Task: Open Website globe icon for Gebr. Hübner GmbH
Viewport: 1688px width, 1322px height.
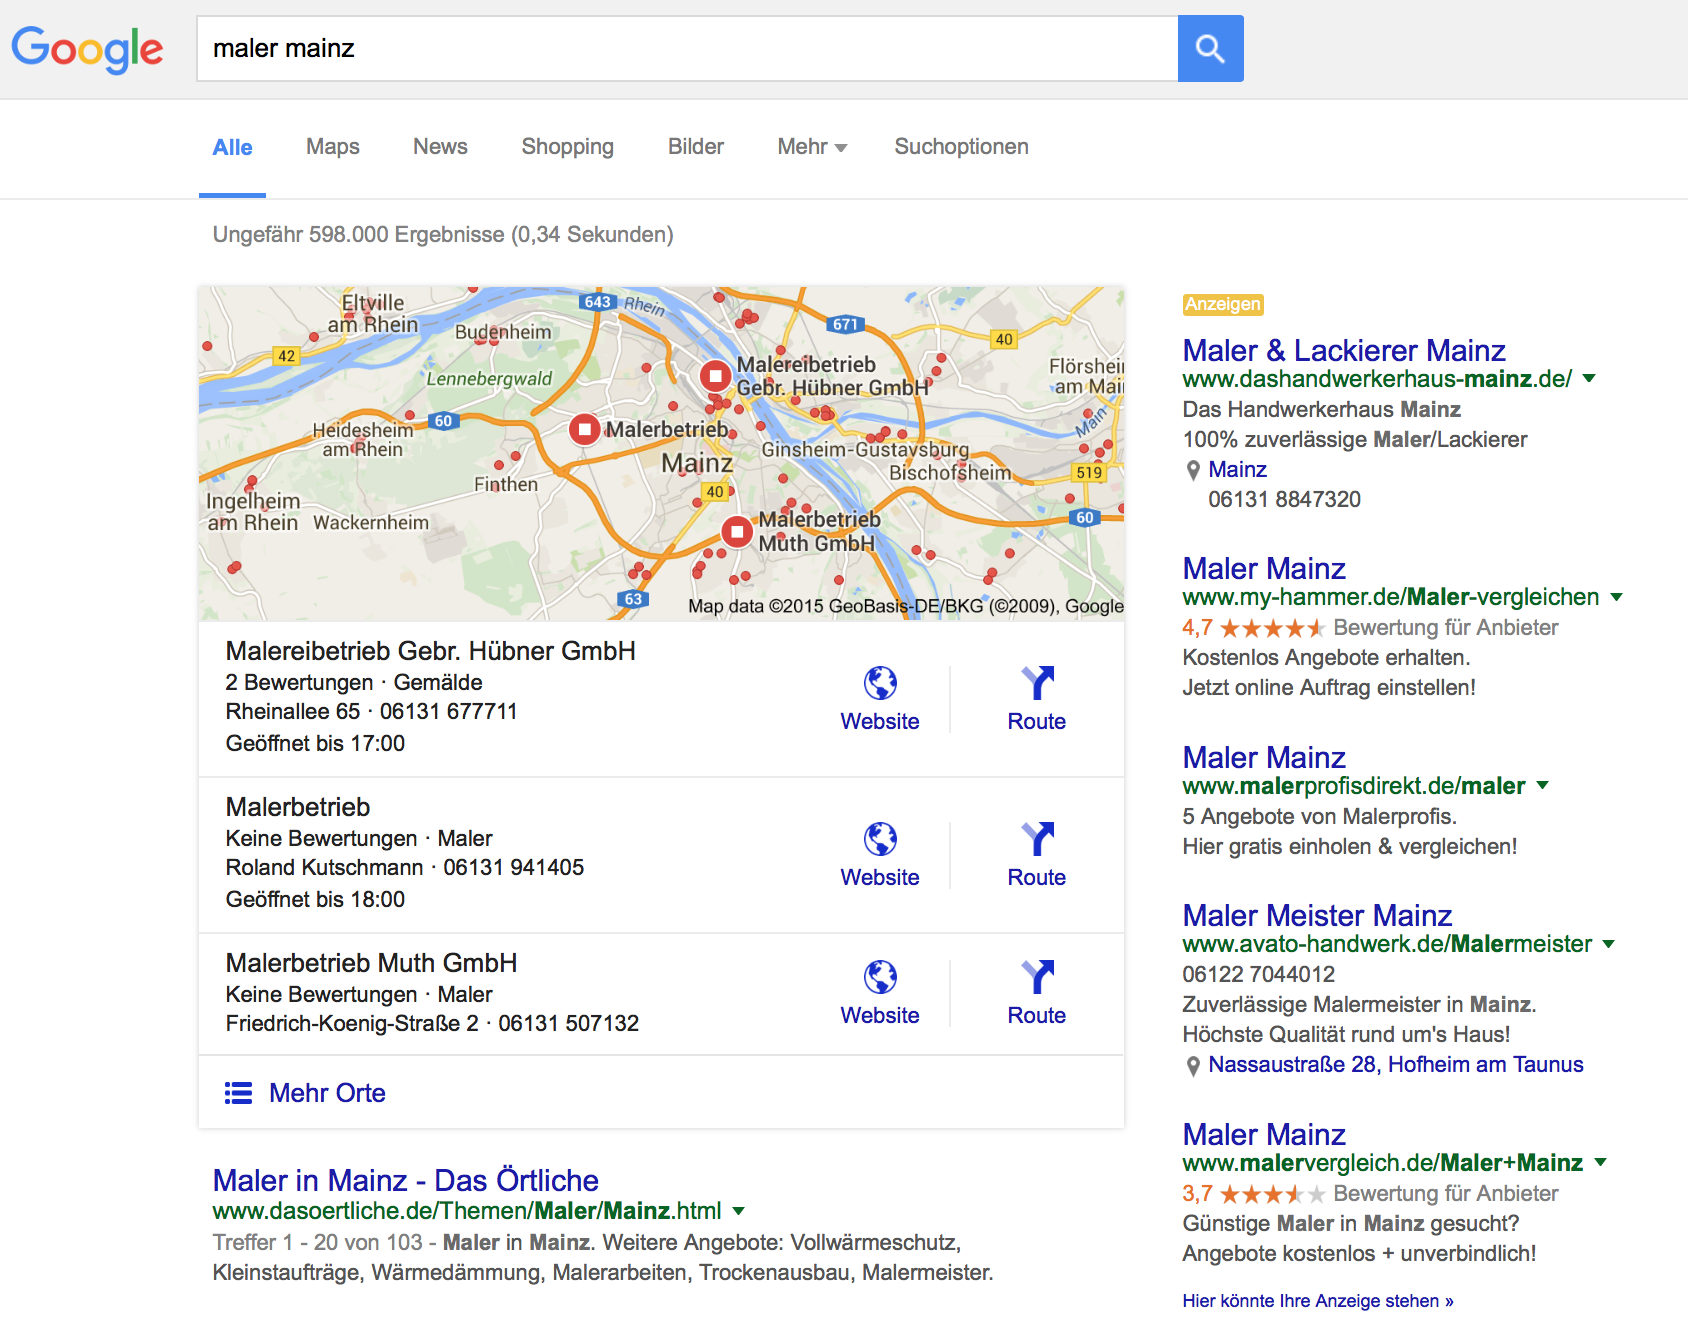Action: 880,683
